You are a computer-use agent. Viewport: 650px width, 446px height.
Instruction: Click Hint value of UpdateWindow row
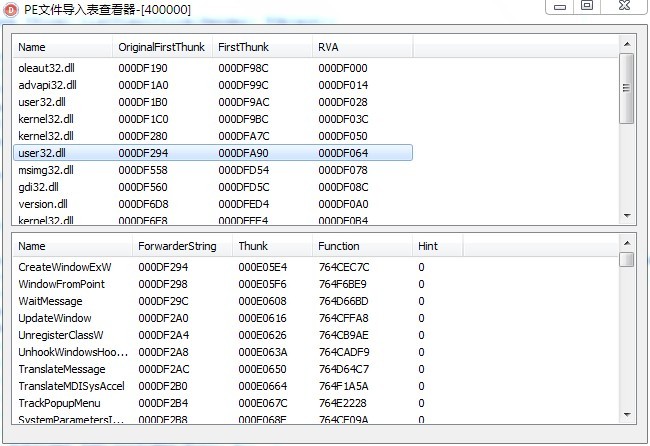point(421,318)
